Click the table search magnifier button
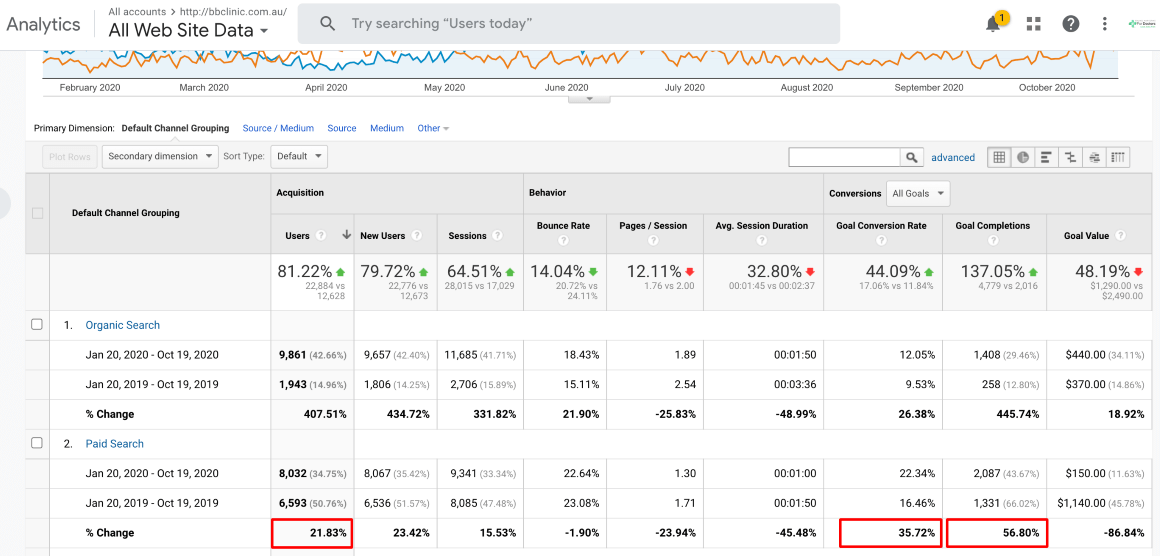1160x556 pixels. [x=912, y=157]
